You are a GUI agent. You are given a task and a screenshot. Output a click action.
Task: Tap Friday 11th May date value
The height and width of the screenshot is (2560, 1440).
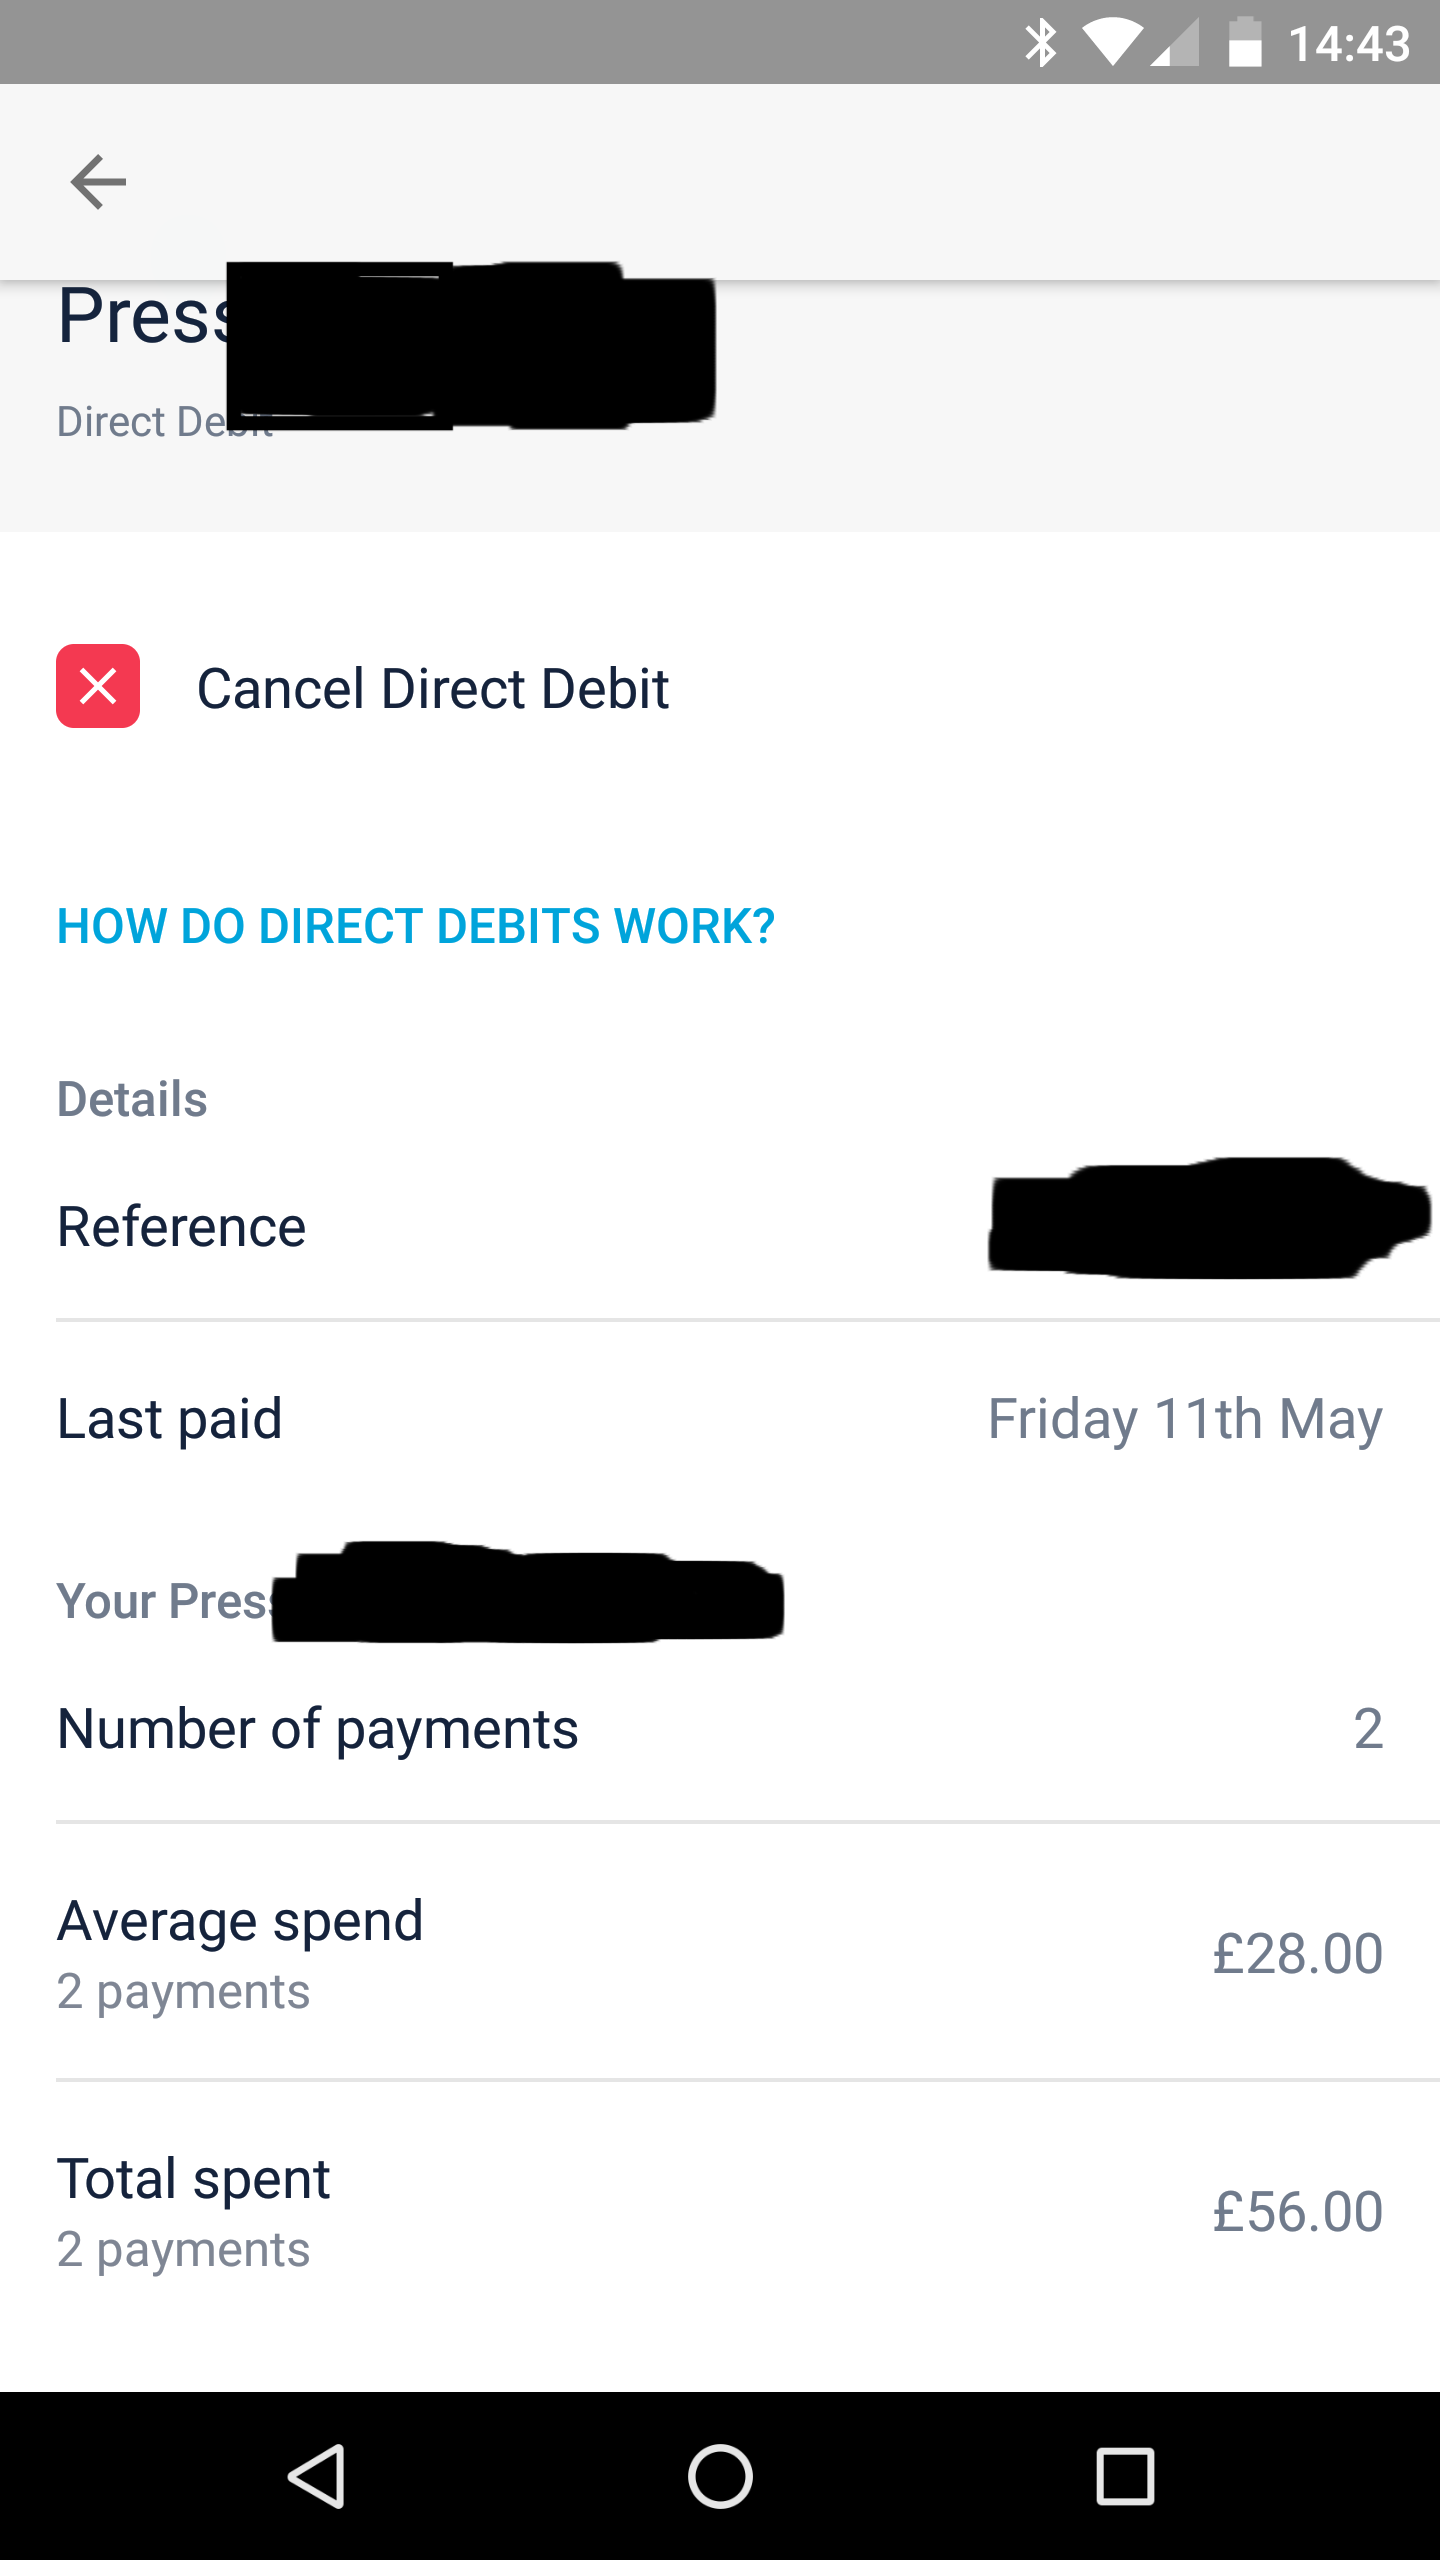coord(1185,1418)
